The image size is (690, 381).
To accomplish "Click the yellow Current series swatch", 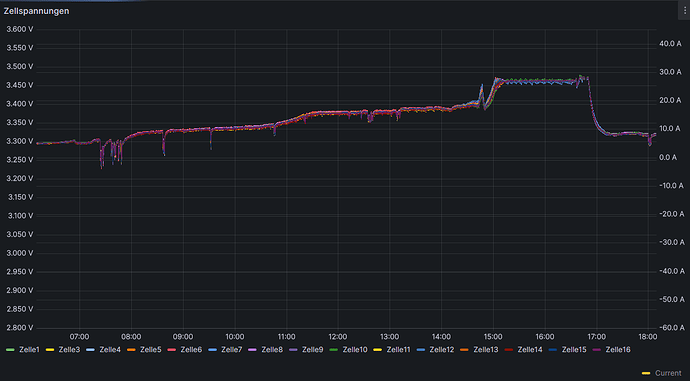I will 646,373.
